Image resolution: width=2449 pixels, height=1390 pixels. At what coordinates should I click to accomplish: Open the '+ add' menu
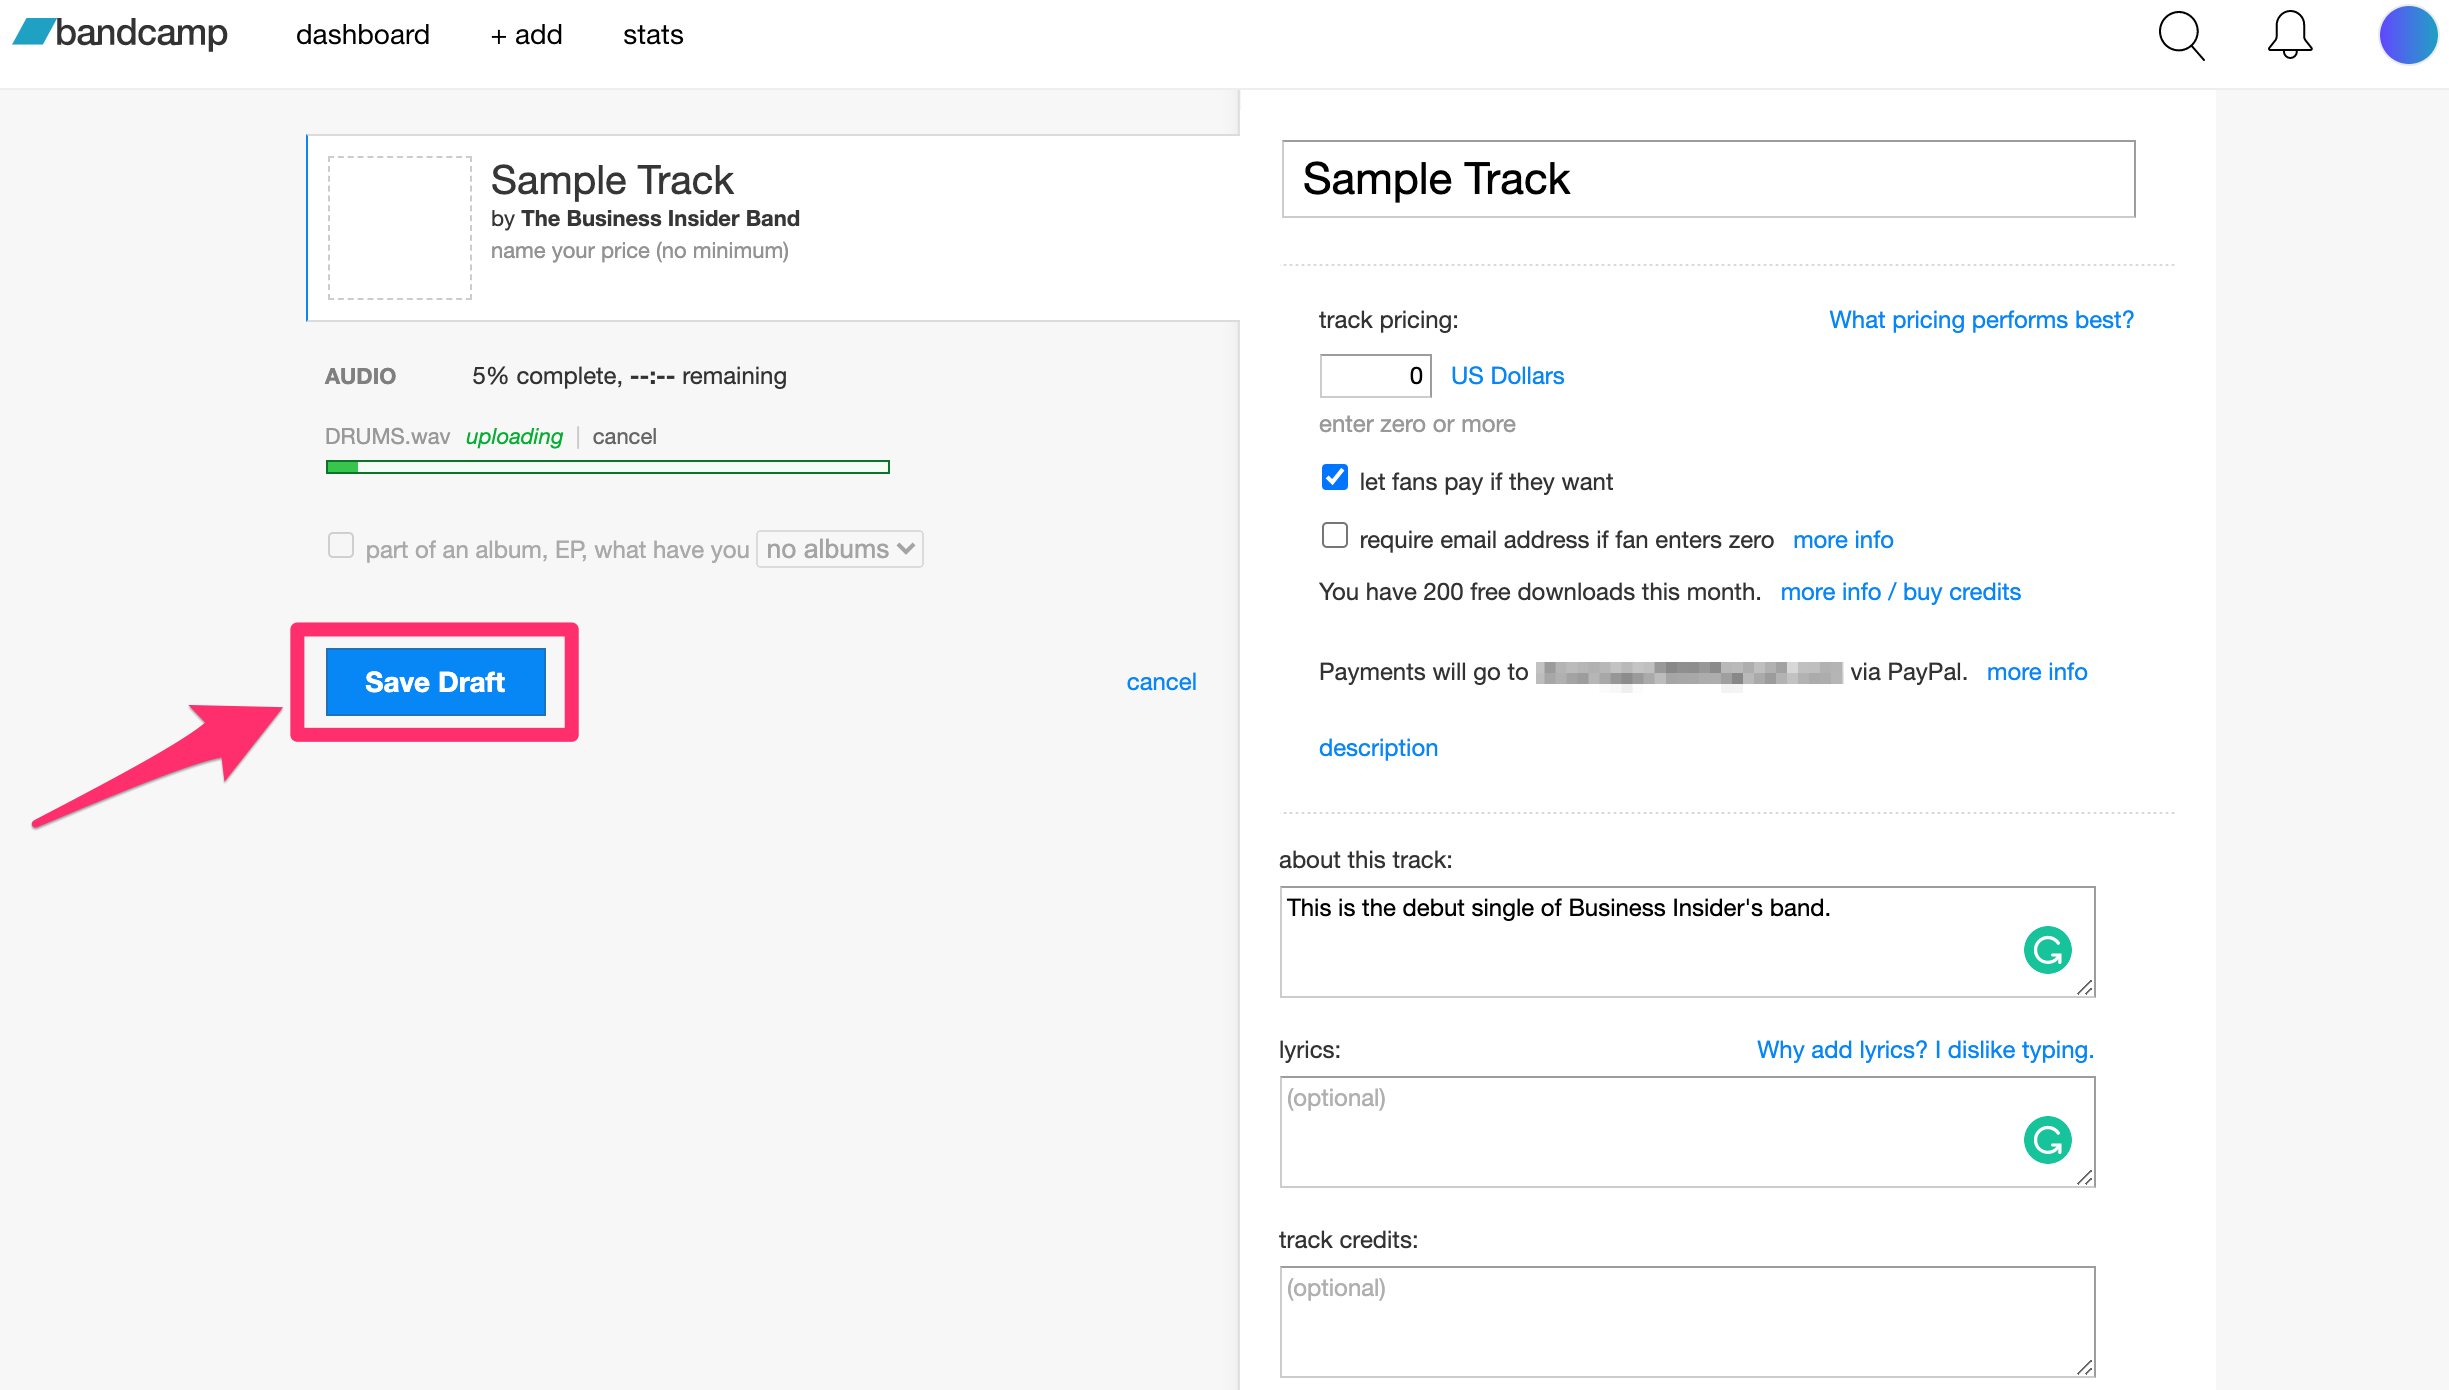coord(525,34)
